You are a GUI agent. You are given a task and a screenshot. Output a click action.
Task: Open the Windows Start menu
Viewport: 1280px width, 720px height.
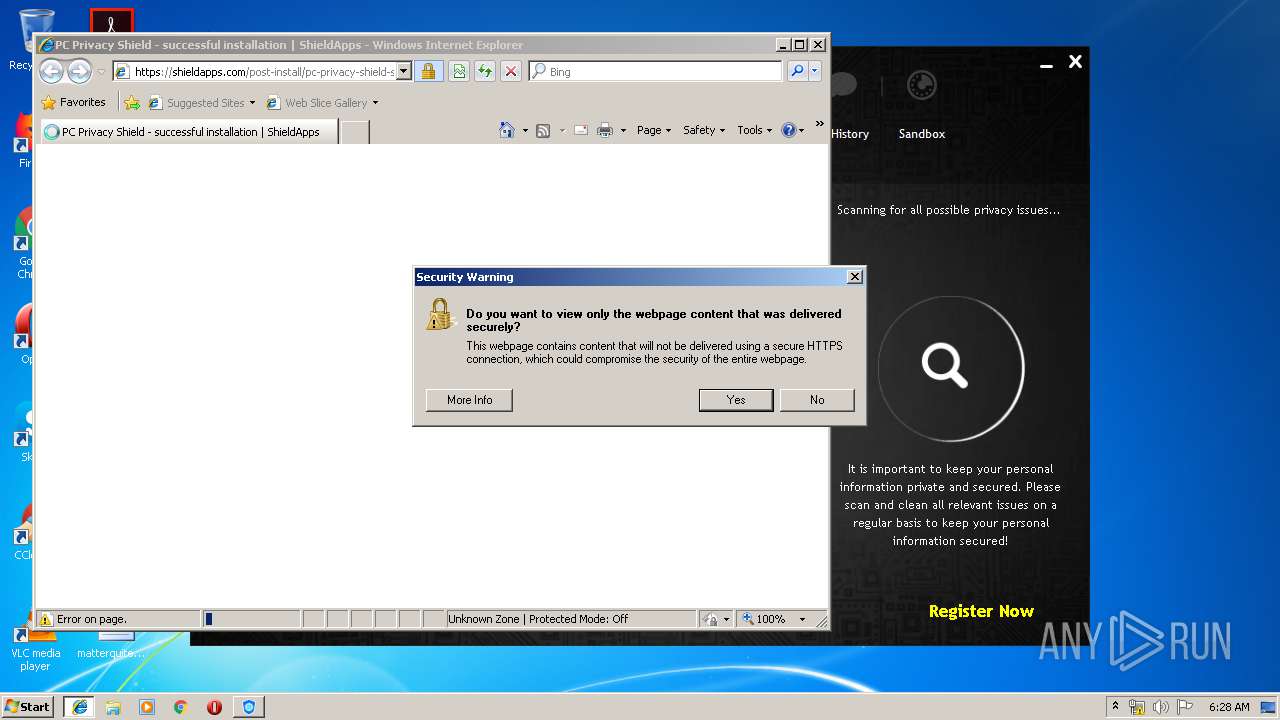(x=28, y=706)
